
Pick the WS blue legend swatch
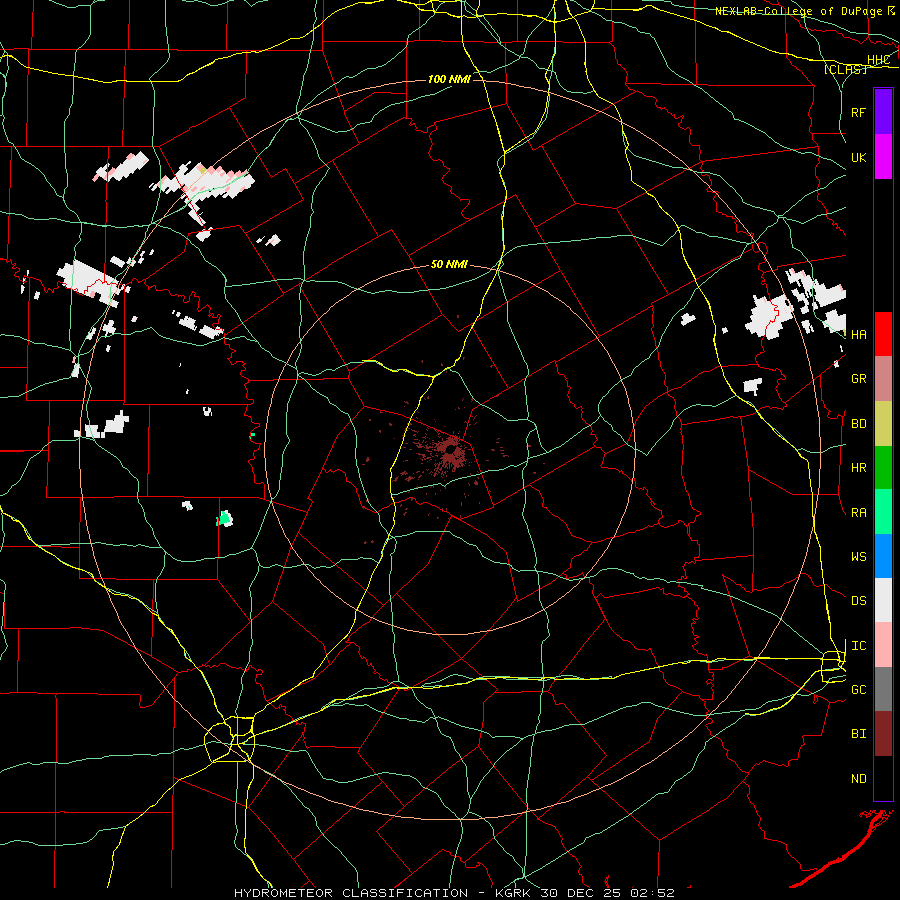(883, 556)
